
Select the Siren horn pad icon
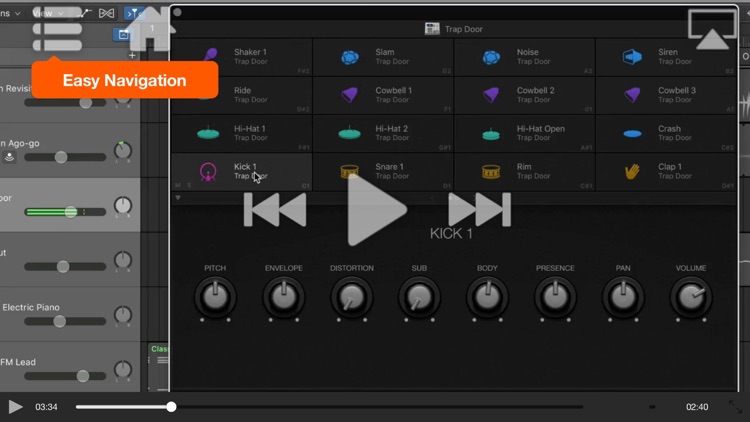(632, 57)
